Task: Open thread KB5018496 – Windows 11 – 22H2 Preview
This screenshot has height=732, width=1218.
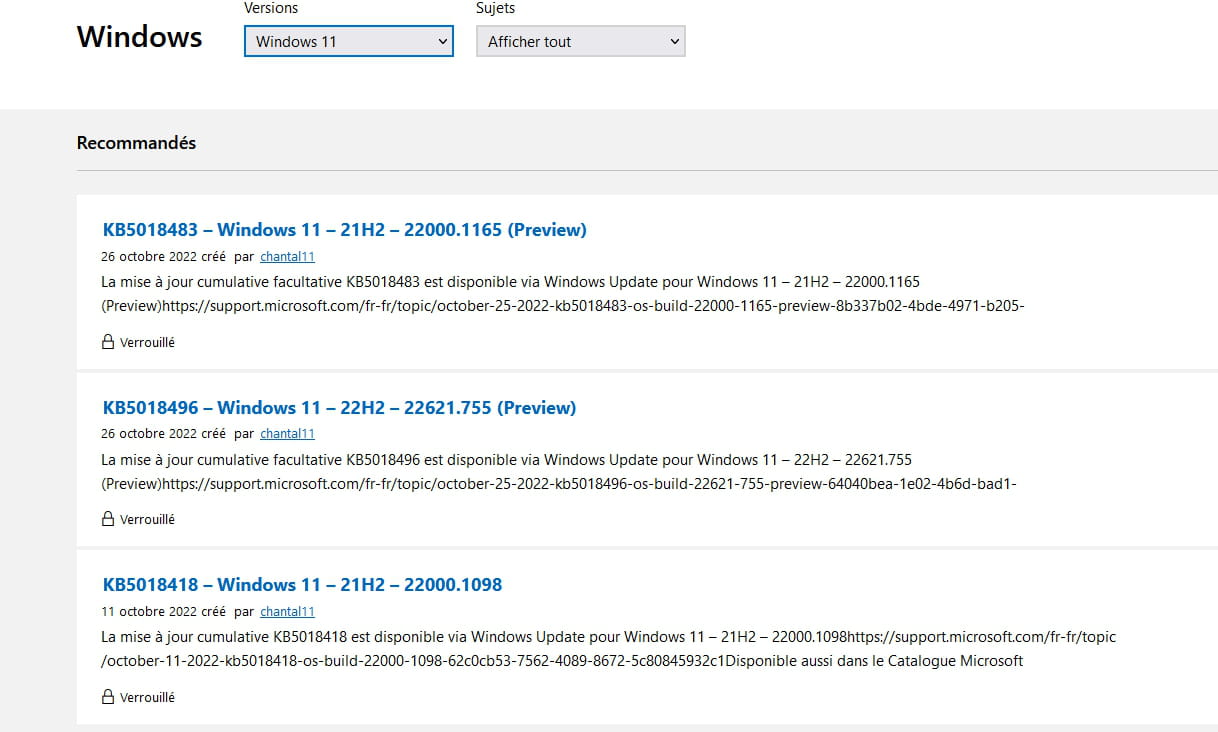Action: coord(339,408)
